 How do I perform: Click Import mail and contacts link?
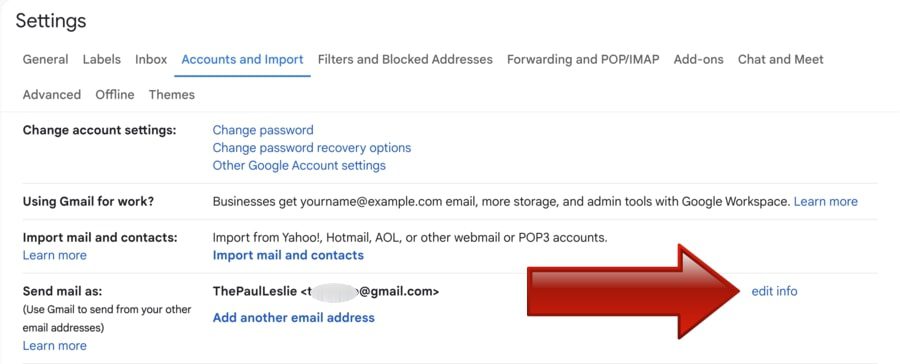tap(288, 255)
